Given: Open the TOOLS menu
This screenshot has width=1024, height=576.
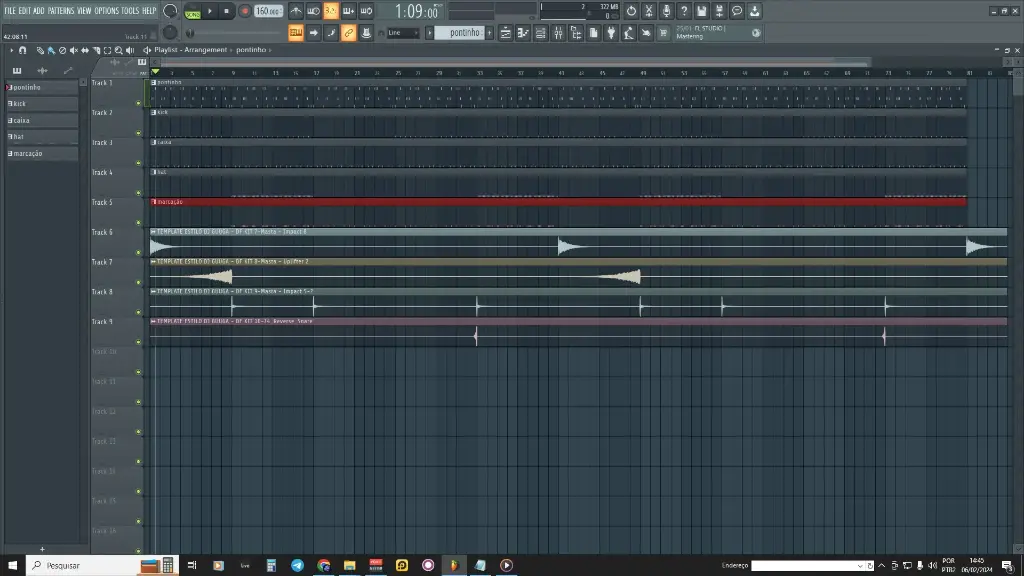Looking at the screenshot, I should coord(130,10).
